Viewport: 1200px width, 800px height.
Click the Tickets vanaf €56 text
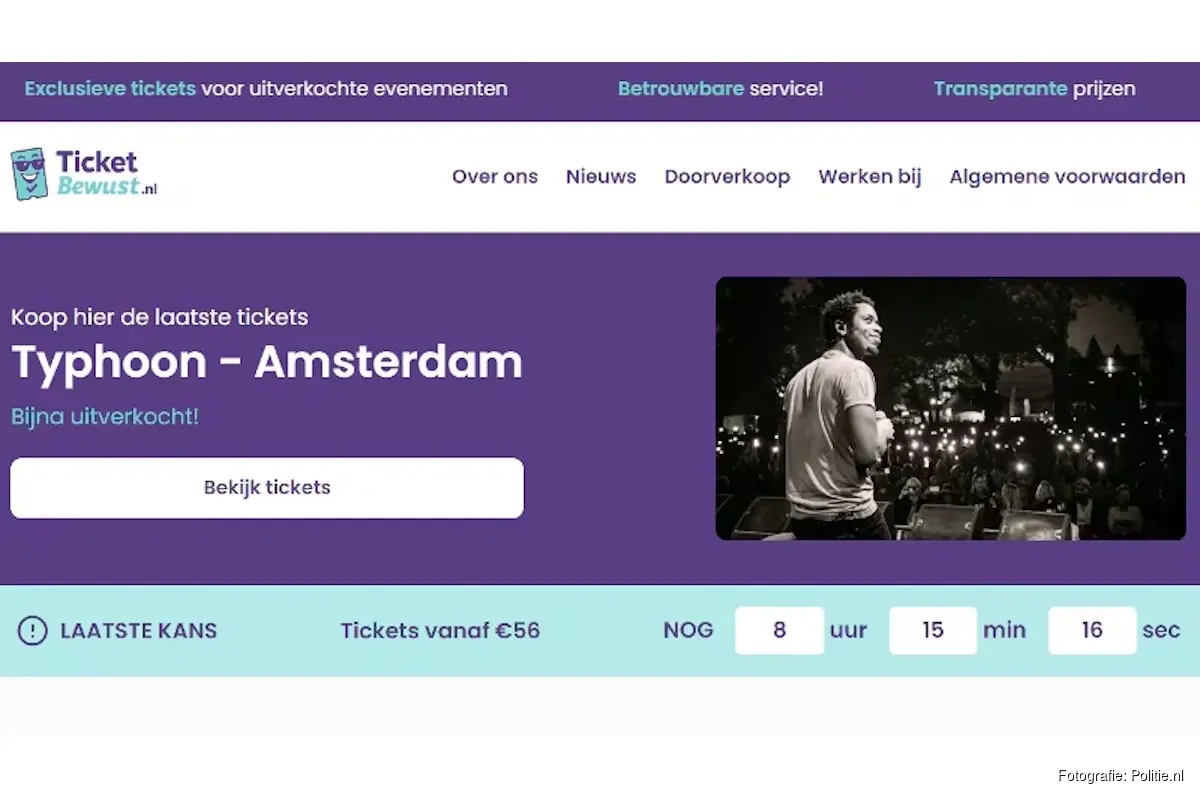click(440, 631)
